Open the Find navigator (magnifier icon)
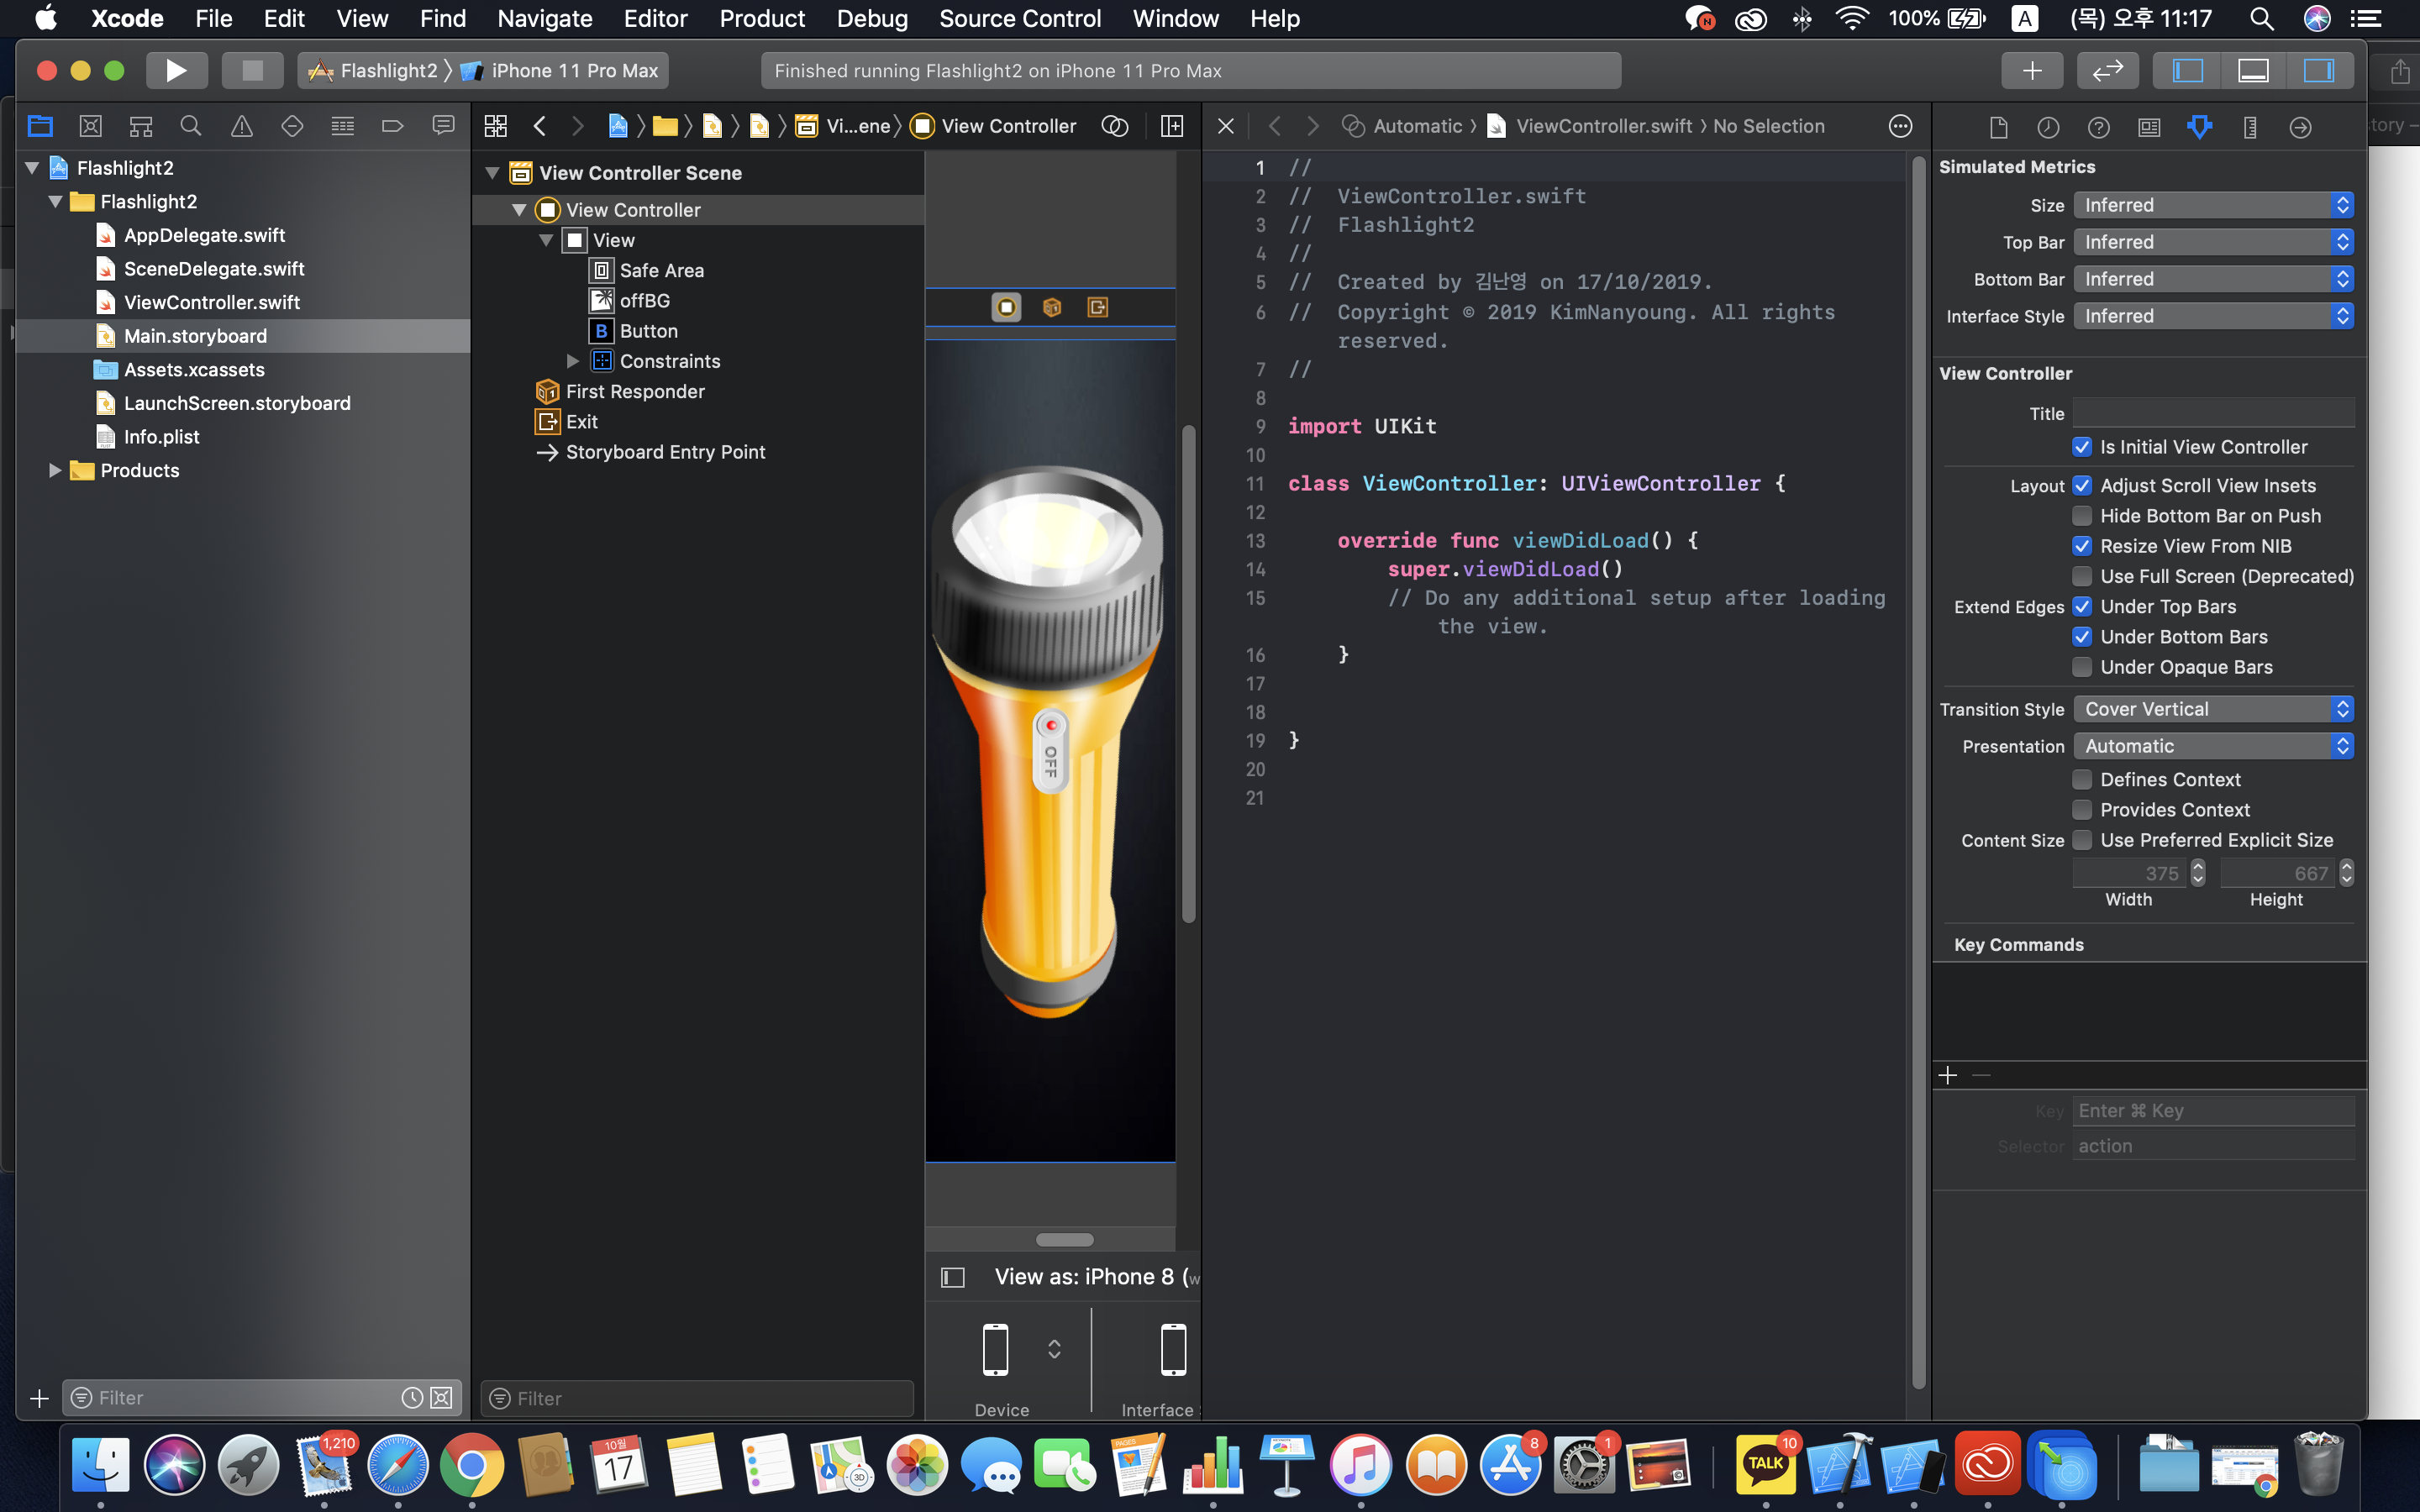This screenshot has width=2420, height=1512. (x=190, y=126)
